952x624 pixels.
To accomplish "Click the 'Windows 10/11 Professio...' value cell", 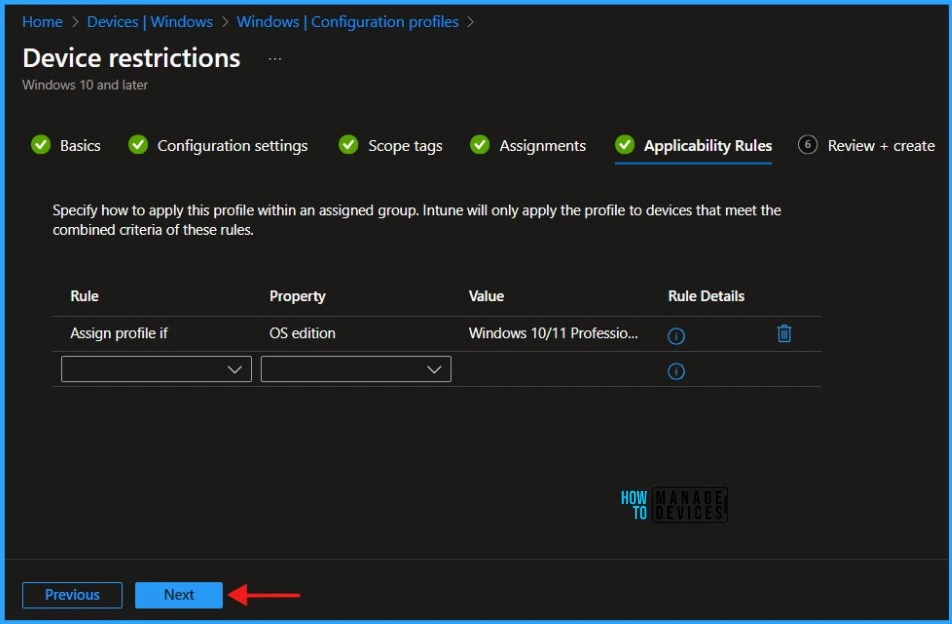I will pos(553,333).
